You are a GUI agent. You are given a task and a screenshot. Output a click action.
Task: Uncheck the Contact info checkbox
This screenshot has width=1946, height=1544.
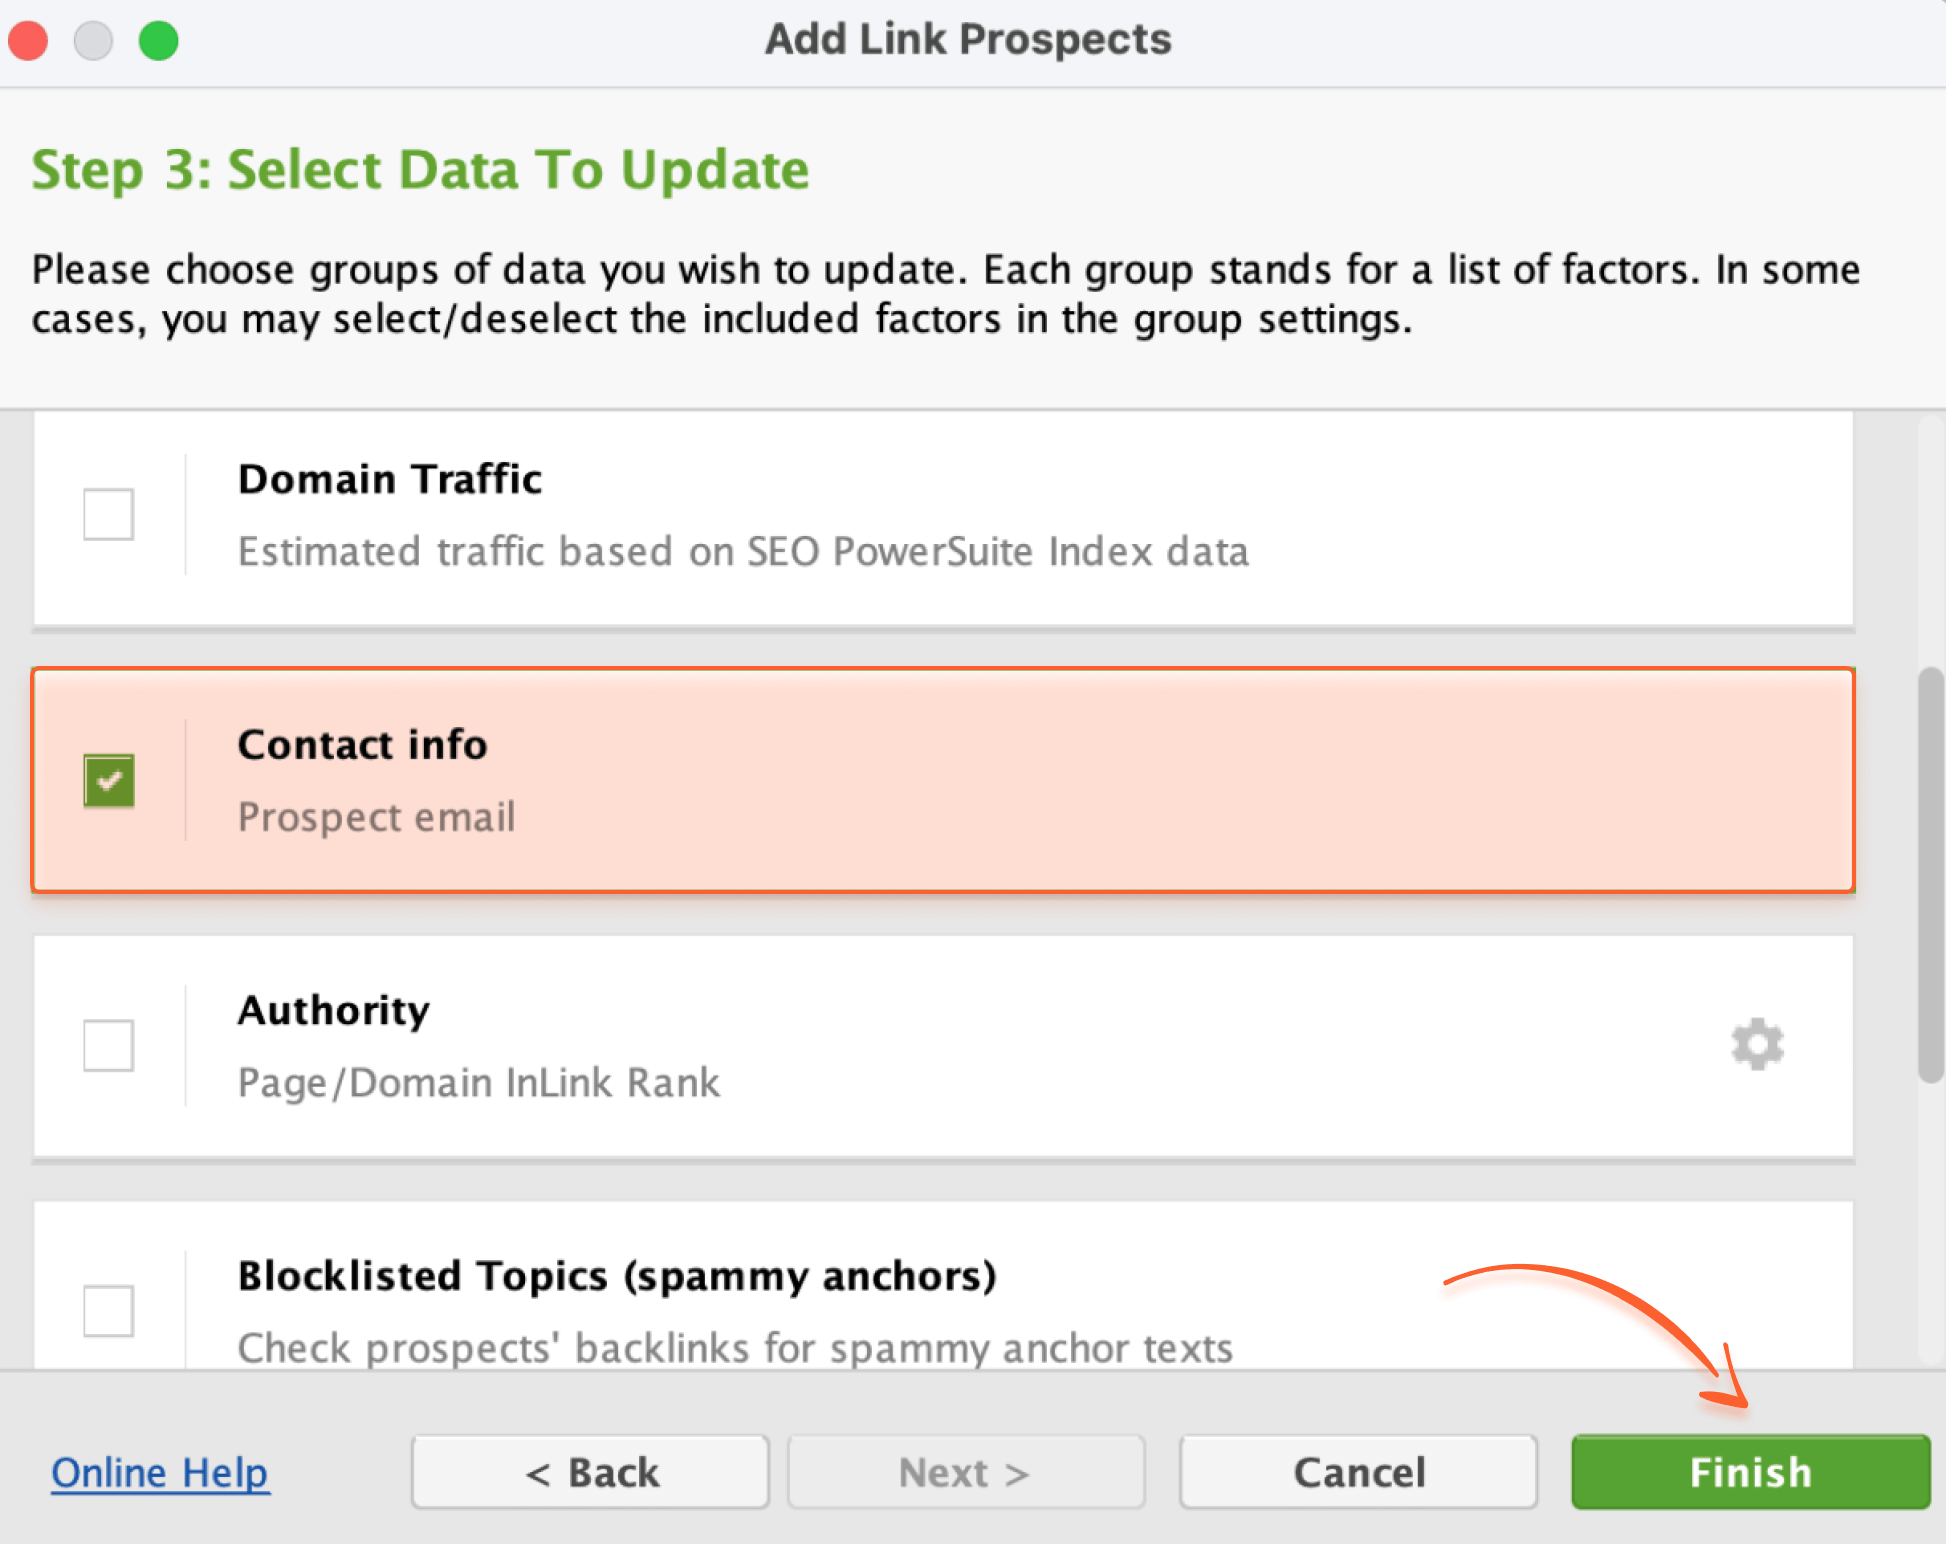point(109,780)
